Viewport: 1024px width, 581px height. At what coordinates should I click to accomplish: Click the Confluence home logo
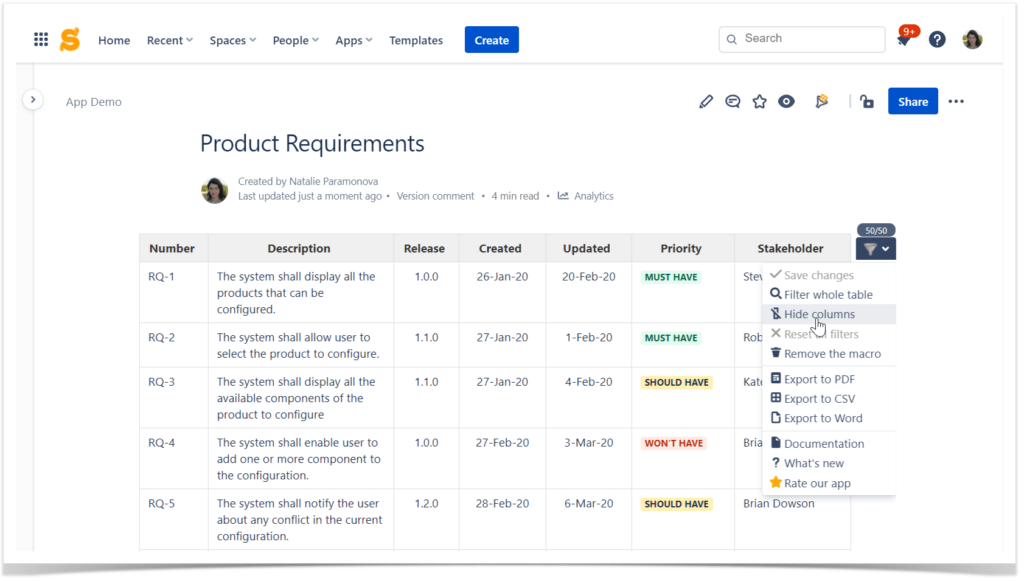click(x=69, y=39)
